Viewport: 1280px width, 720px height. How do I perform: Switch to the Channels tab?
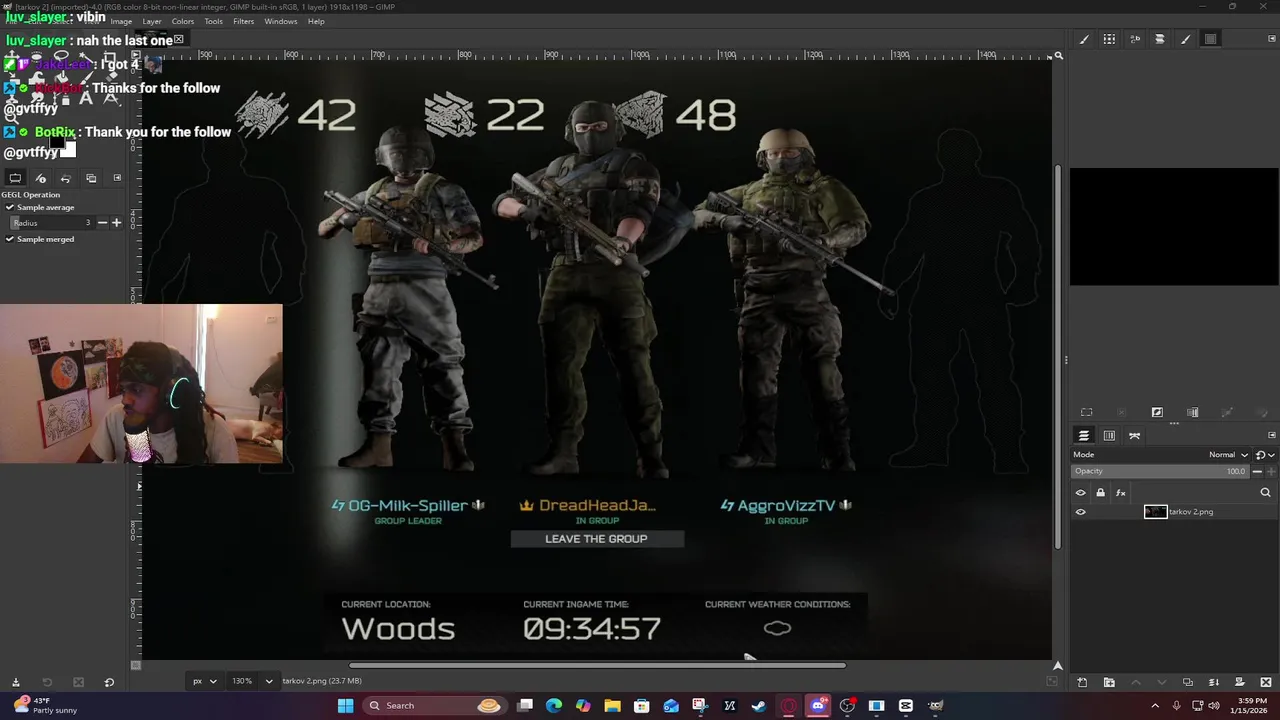[1109, 435]
